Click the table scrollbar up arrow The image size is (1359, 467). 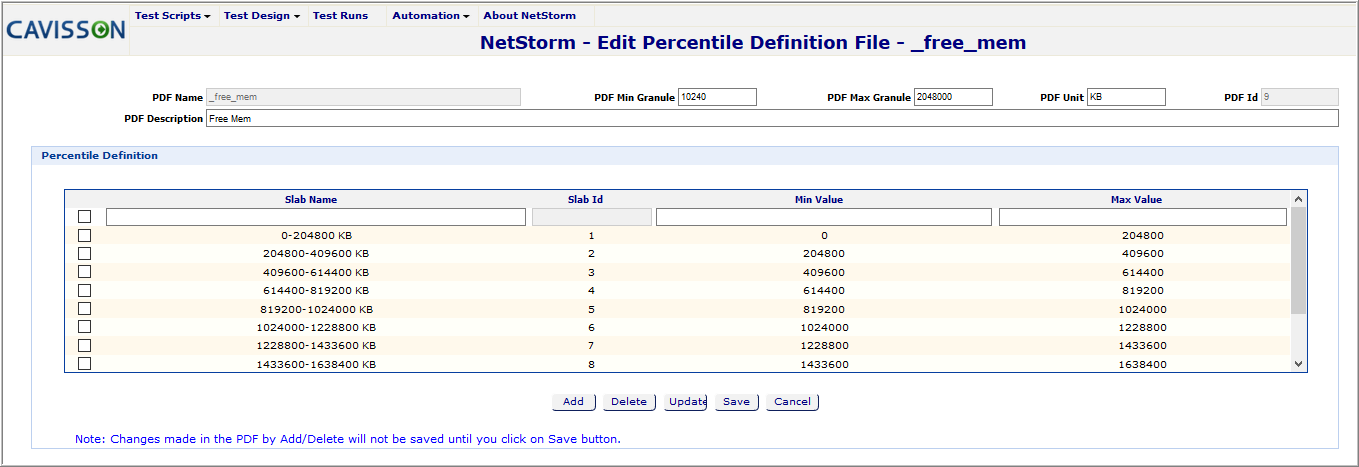pyautogui.click(x=1298, y=199)
